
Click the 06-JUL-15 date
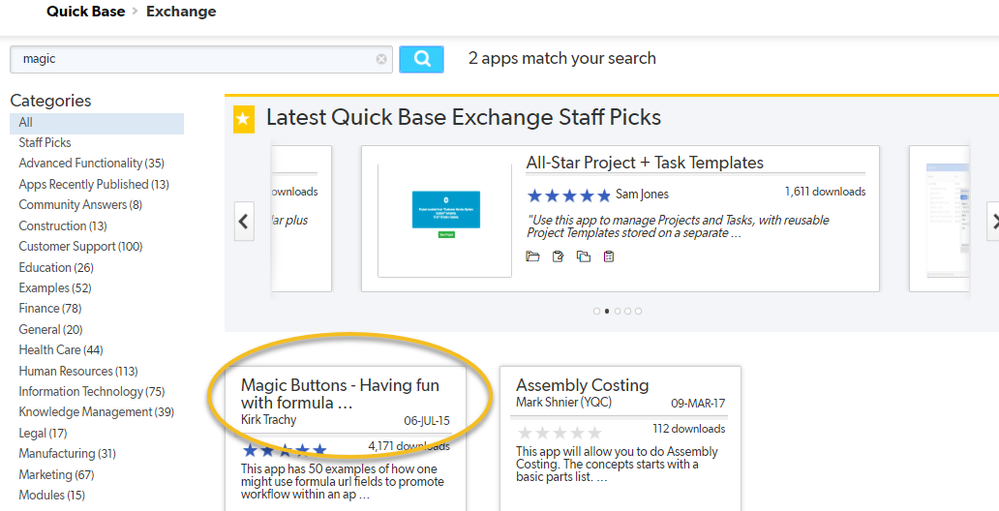point(427,421)
